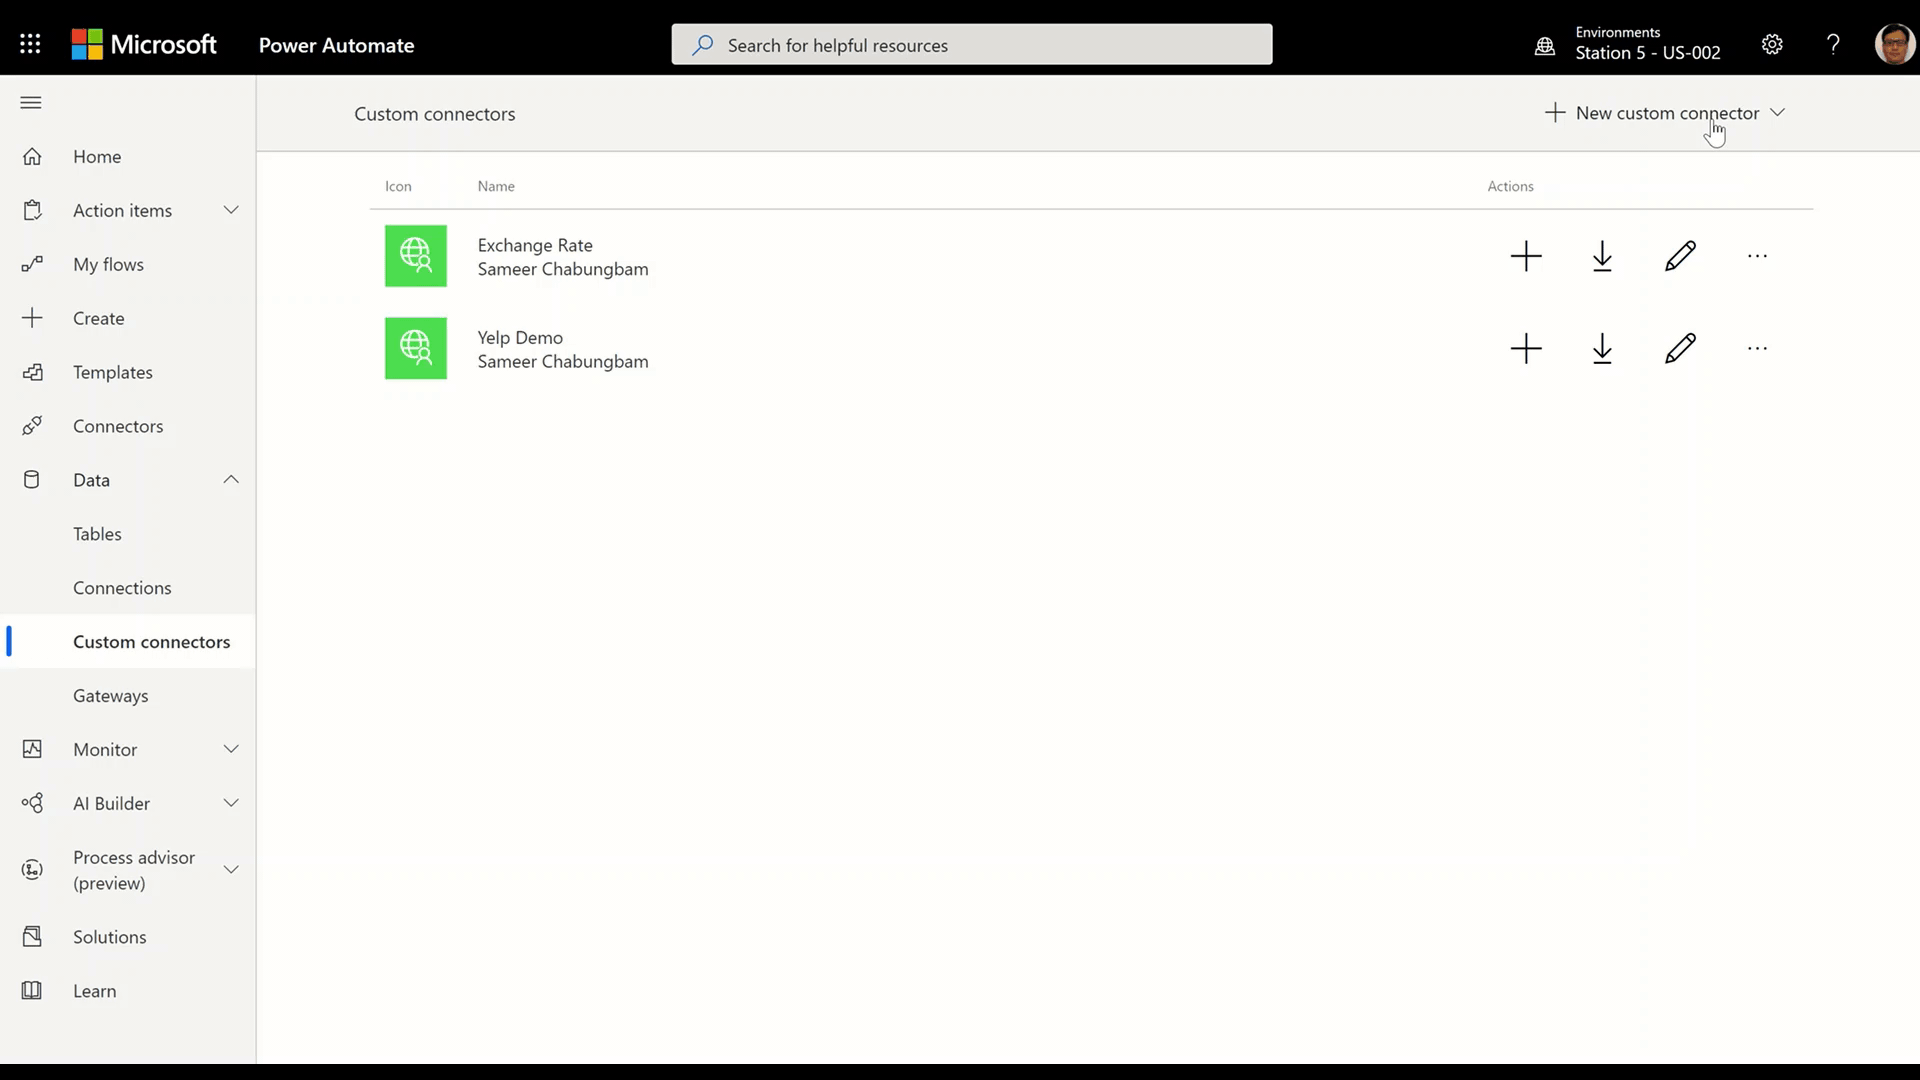
Task: Go to Connections under Data
Action: pyautogui.click(x=122, y=588)
